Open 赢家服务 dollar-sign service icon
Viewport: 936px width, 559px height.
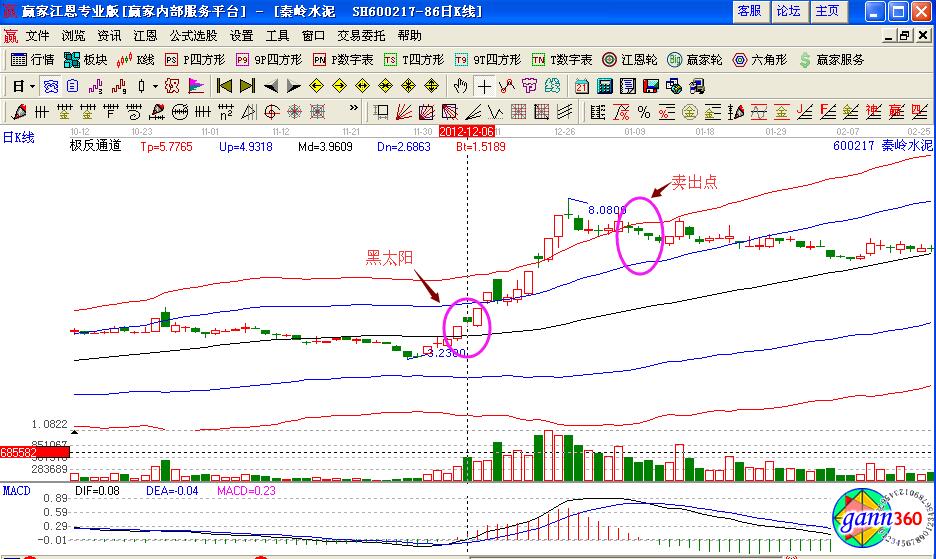(831, 60)
